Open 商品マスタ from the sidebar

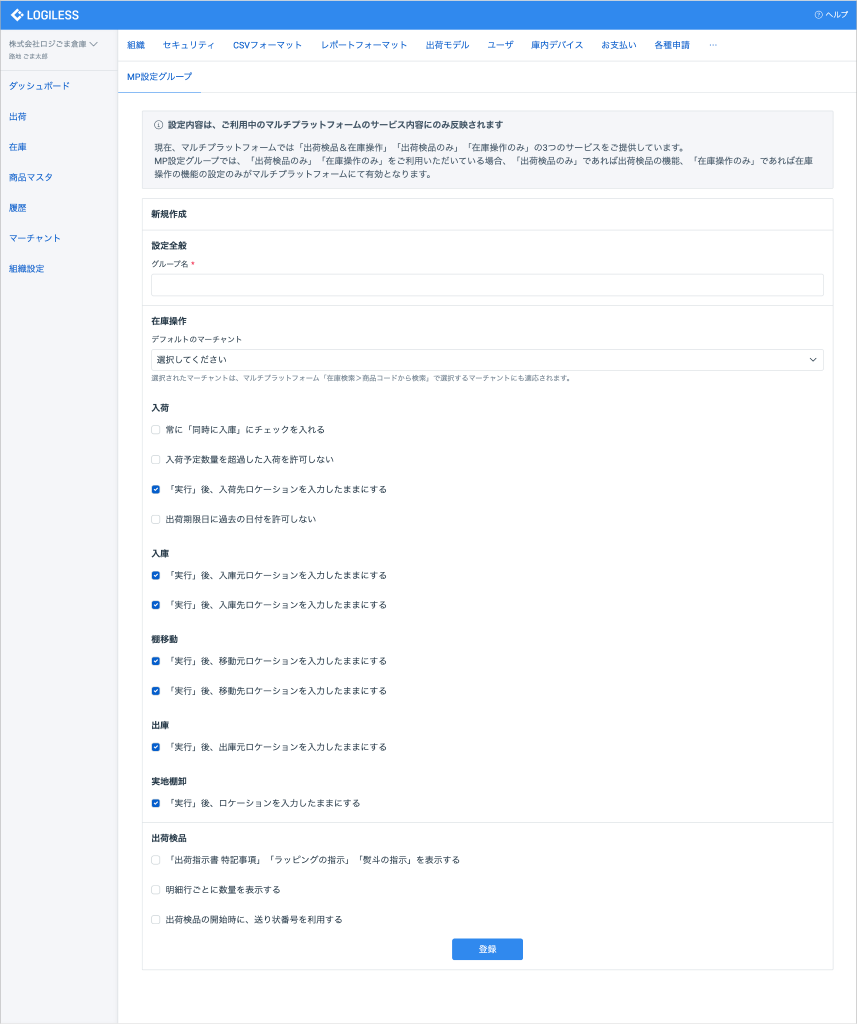tap(30, 177)
